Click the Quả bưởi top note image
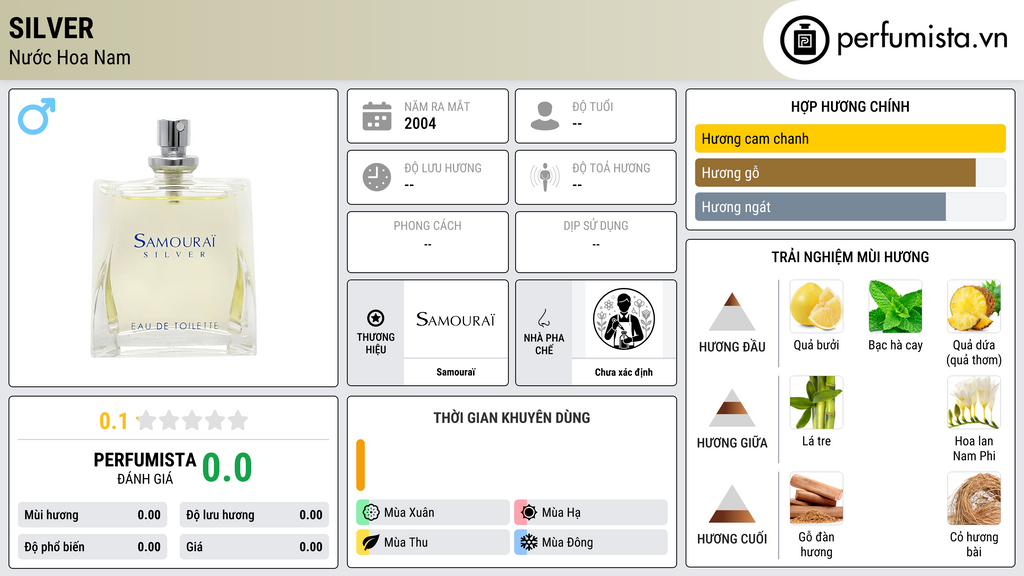 816,306
